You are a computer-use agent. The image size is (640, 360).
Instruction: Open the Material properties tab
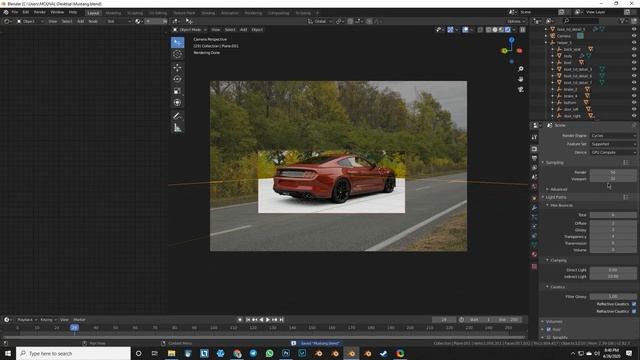(534, 254)
